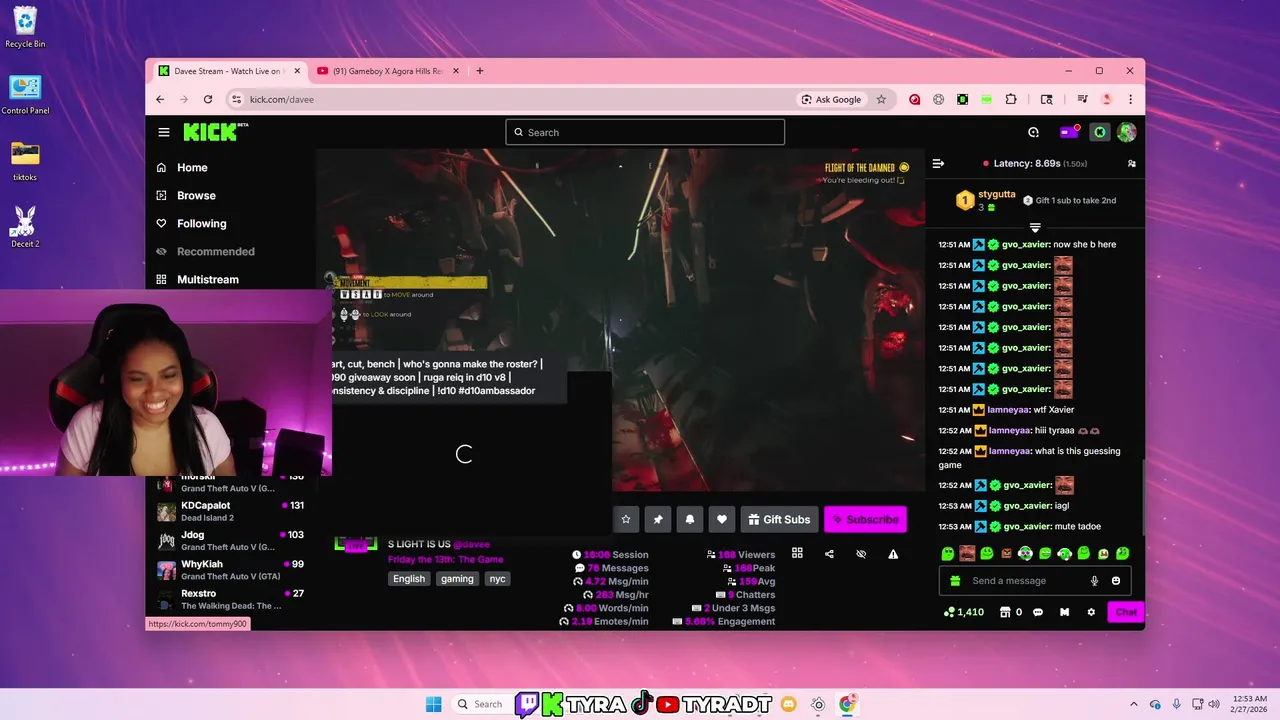Open WhyKiah recommended channel
The height and width of the screenshot is (720, 1280).
(x=230, y=570)
